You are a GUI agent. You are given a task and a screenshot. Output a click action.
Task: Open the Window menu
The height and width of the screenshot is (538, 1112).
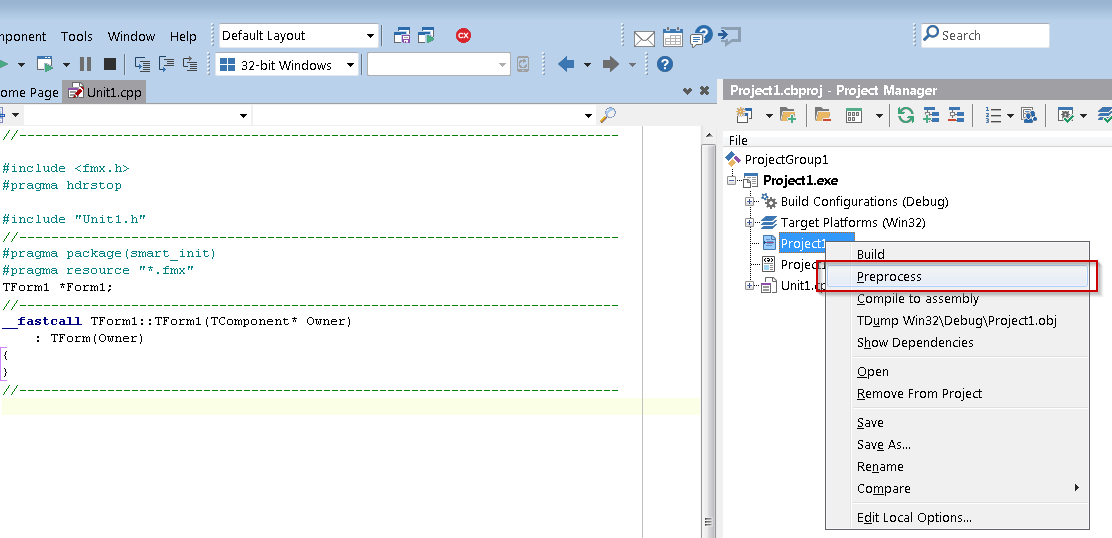pyautogui.click(x=131, y=36)
